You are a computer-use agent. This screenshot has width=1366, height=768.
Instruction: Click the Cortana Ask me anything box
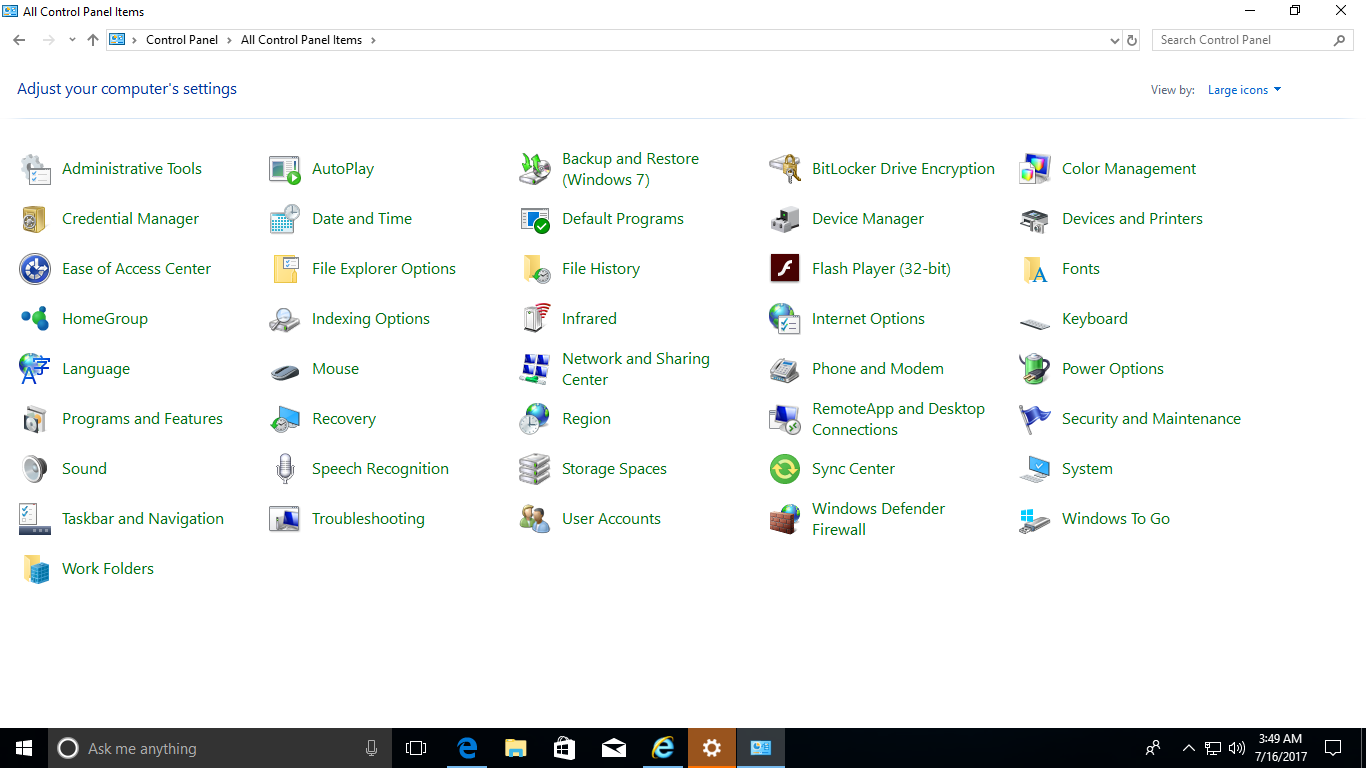tap(220, 748)
